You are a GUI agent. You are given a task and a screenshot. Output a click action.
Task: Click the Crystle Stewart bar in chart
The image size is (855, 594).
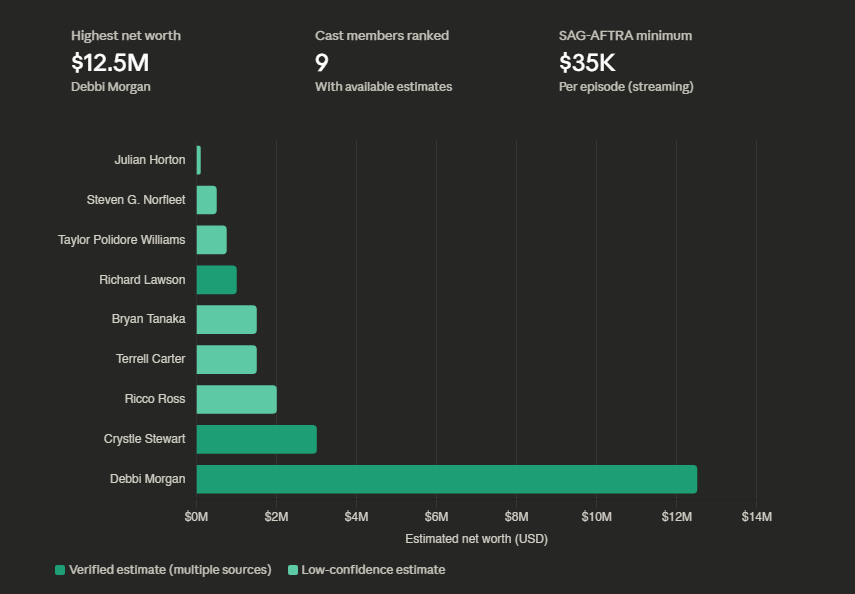[256, 439]
